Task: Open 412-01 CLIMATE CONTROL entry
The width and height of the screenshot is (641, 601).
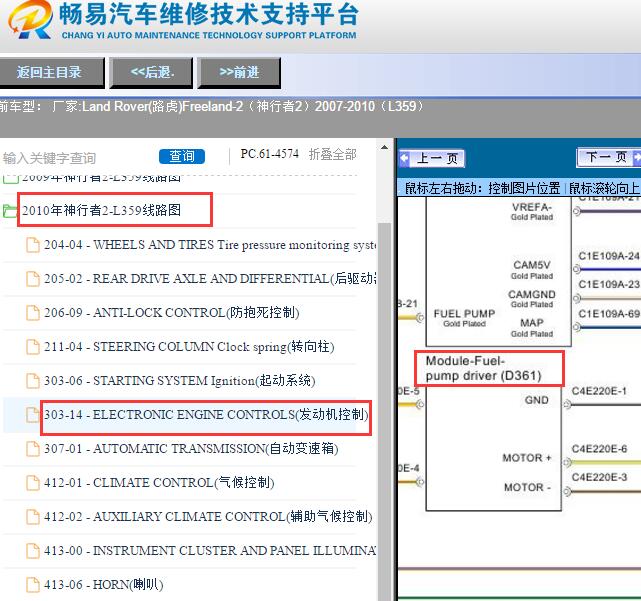Action: 159,482
